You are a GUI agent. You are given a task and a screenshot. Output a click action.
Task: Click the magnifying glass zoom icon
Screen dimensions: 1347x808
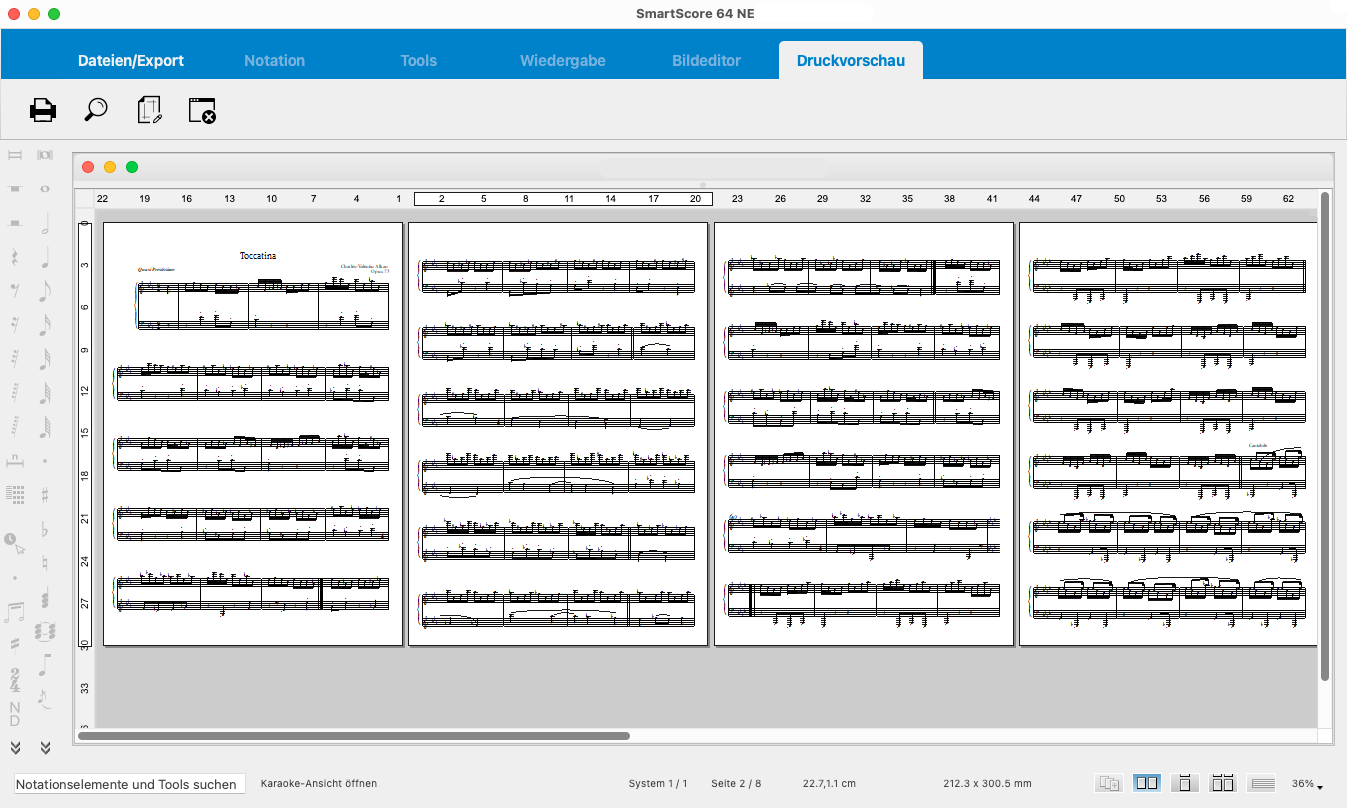tap(96, 110)
